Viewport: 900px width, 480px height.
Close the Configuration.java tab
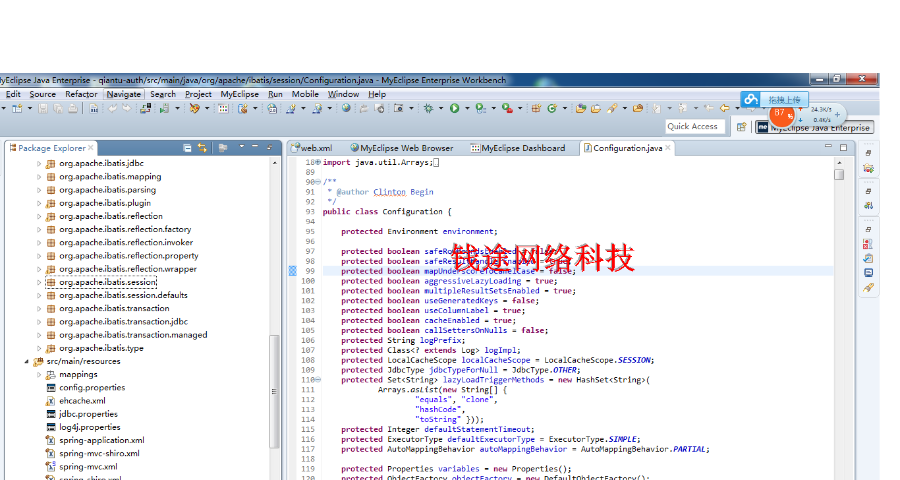coord(668,148)
